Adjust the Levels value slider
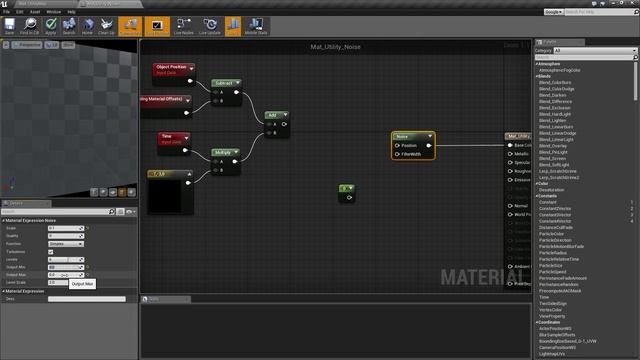The image size is (640, 360). tap(66, 260)
